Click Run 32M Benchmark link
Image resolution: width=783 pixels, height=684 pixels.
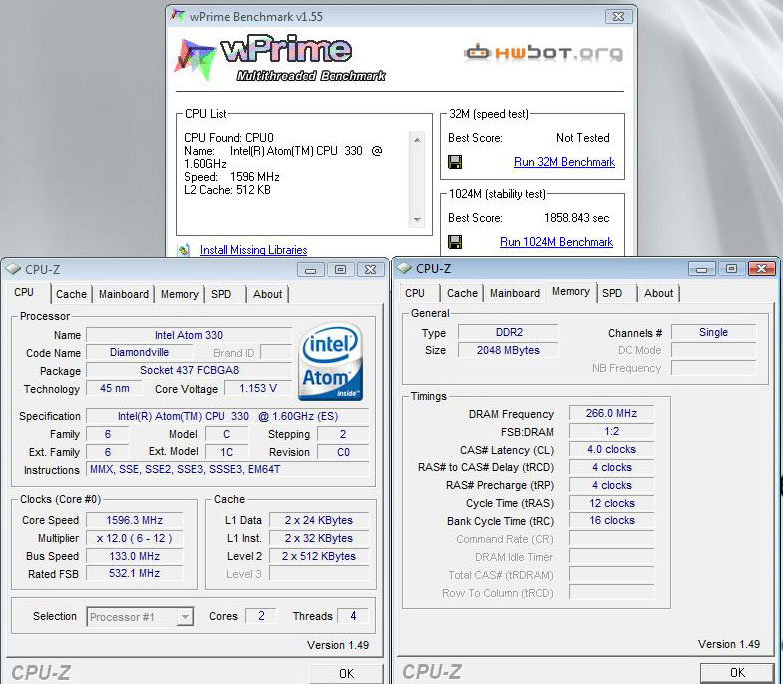pos(564,162)
